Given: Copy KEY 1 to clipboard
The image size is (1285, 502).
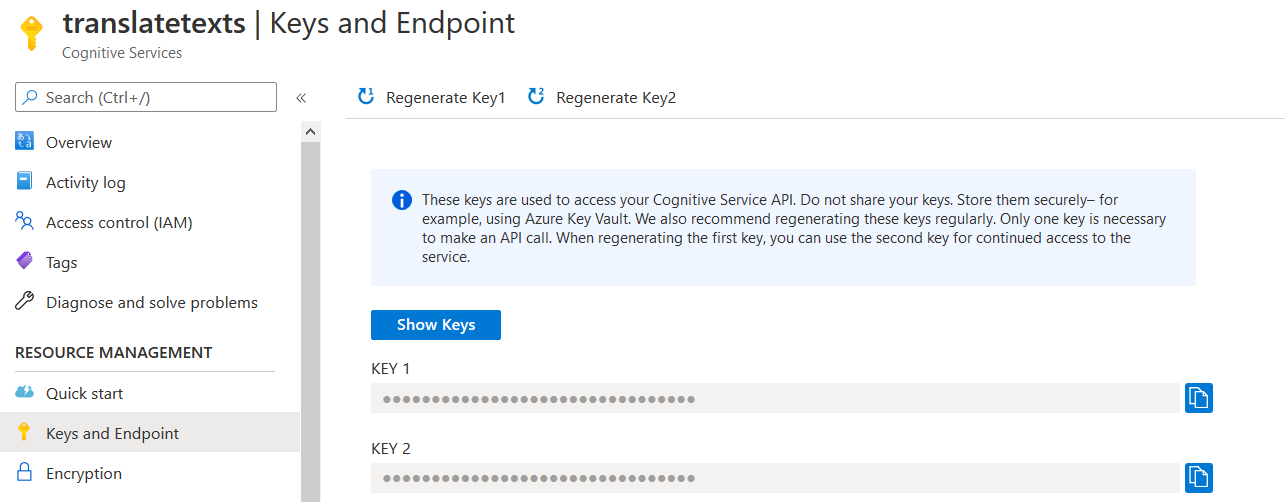Looking at the screenshot, I should pyautogui.click(x=1199, y=398).
